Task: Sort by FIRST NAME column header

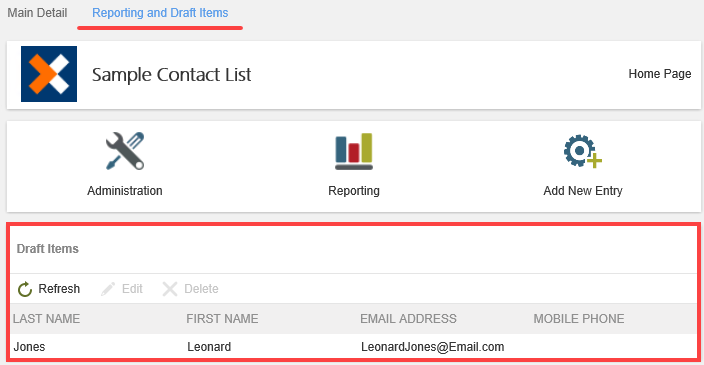Action: (222, 319)
